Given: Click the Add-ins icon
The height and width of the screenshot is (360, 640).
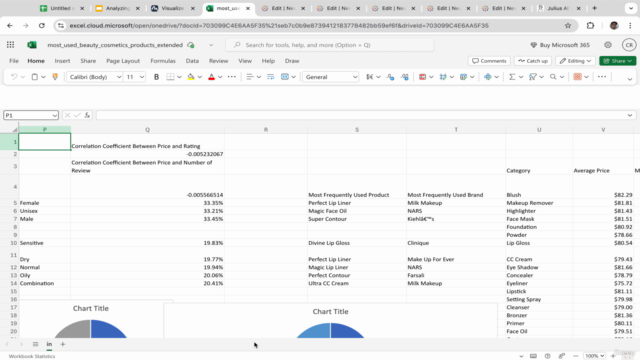Looking at the screenshot, I should coord(577,77).
